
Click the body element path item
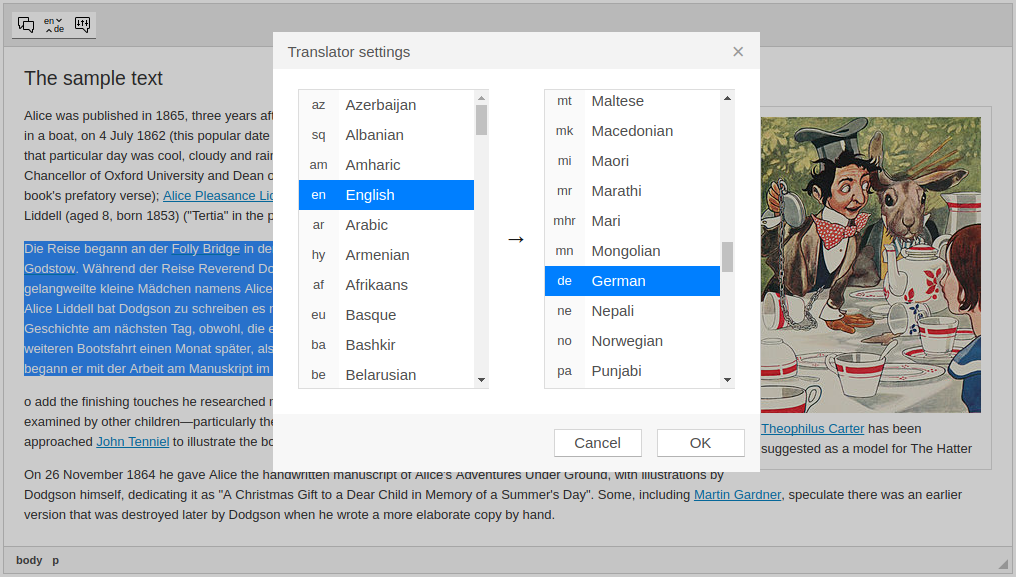point(29,560)
